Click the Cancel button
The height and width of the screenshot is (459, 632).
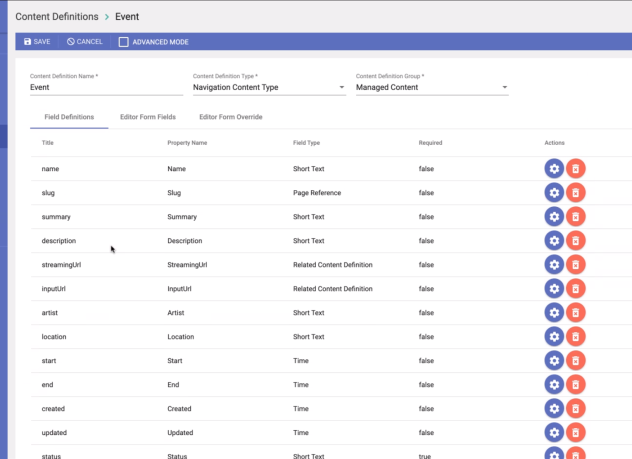click(x=85, y=42)
